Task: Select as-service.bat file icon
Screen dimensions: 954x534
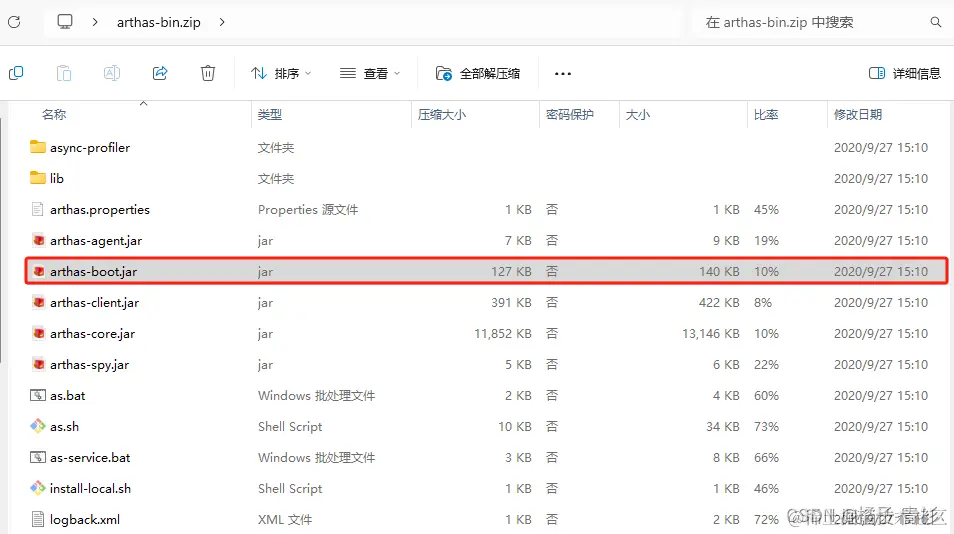Action: [x=38, y=457]
